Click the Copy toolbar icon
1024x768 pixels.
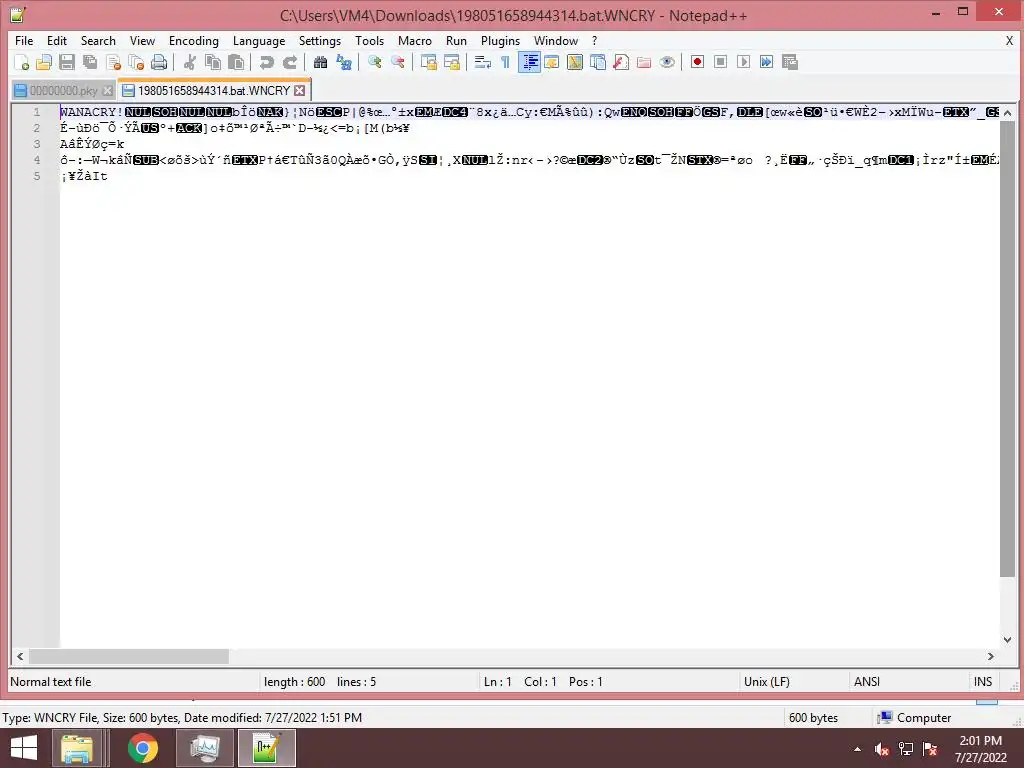click(x=213, y=62)
